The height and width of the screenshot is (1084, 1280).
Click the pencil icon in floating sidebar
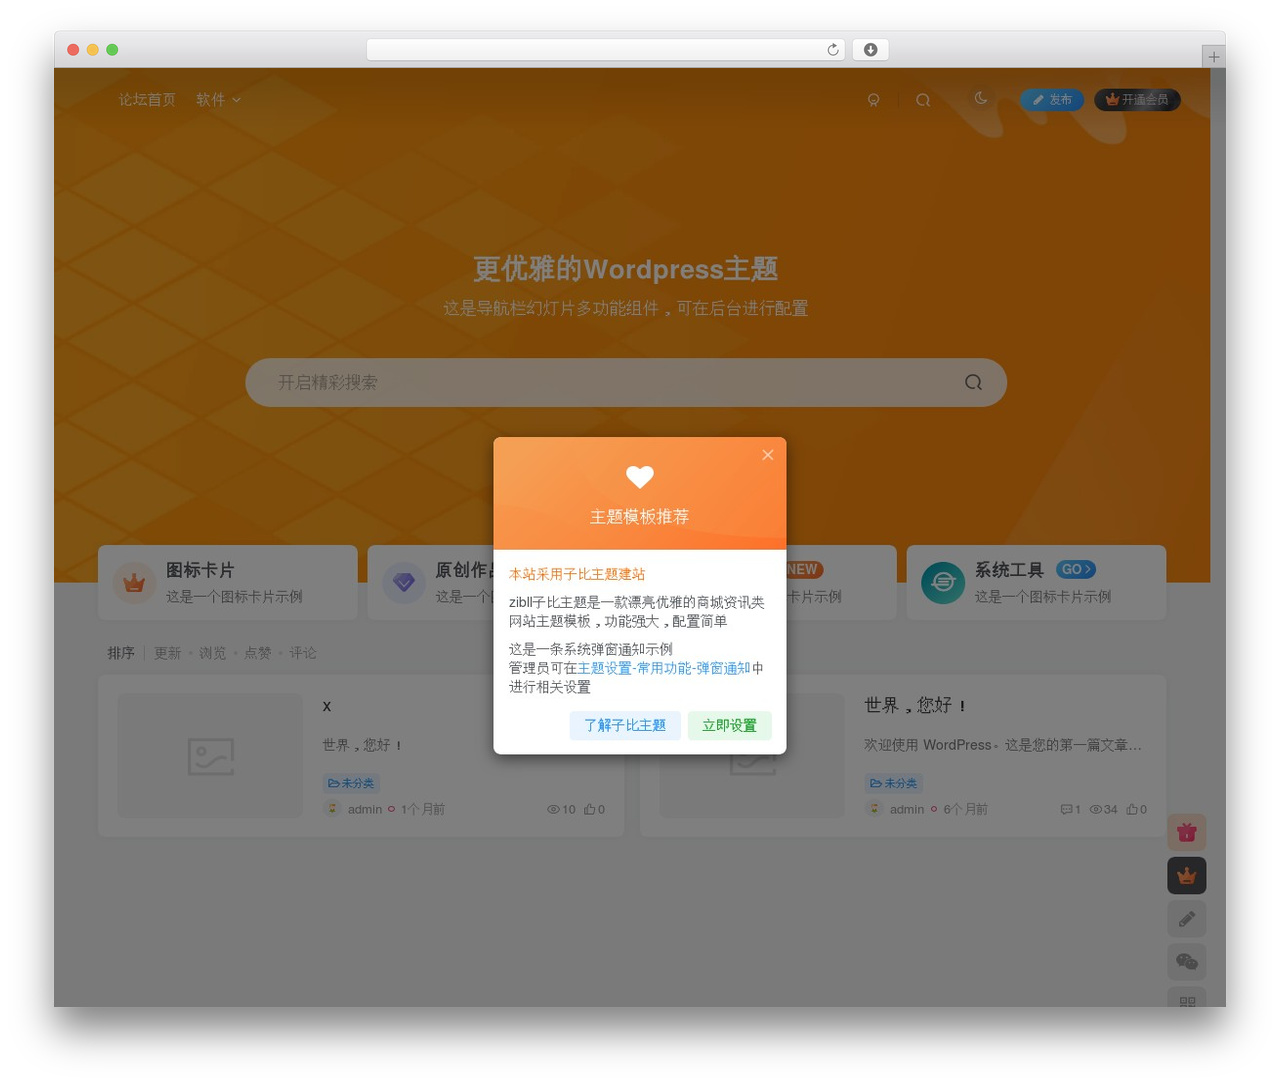pyautogui.click(x=1187, y=919)
